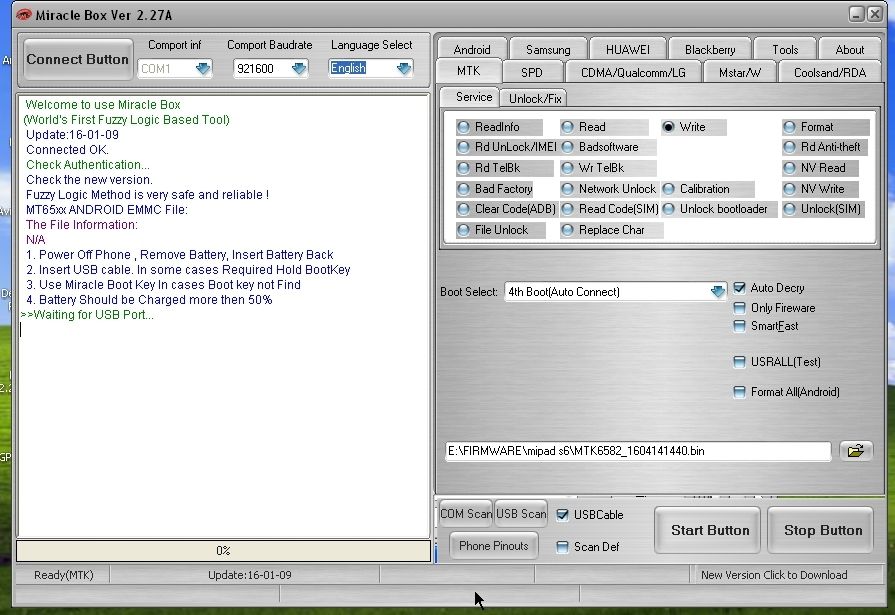Choose the Badsoftware option

(x=607, y=147)
